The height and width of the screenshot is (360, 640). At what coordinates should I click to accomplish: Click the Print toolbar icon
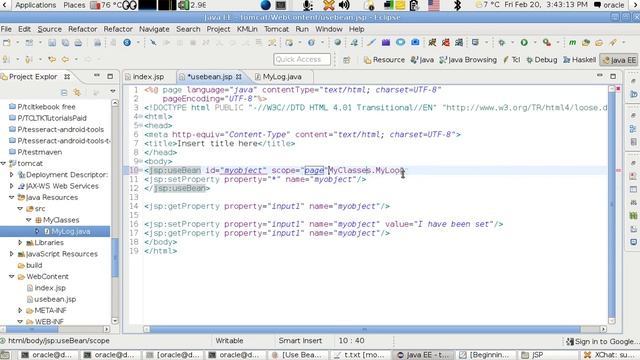coord(78,42)
